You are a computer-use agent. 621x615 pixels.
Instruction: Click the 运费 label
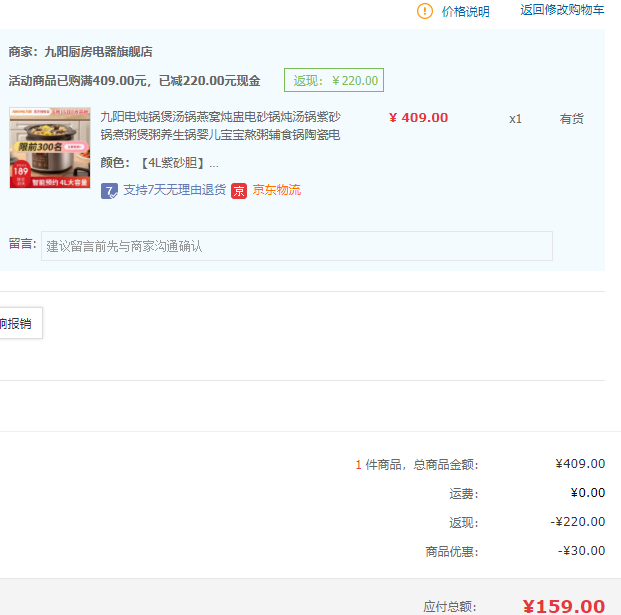464,493
